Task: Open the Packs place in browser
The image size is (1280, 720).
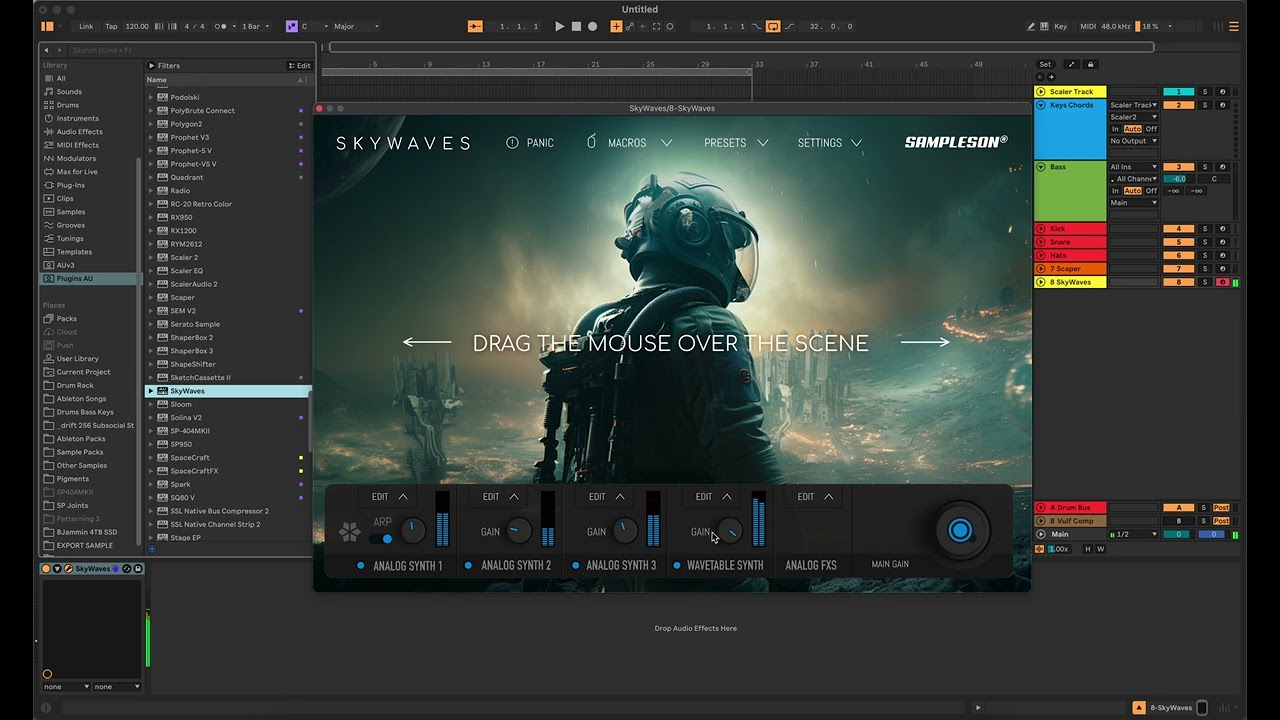Action: 66,319
